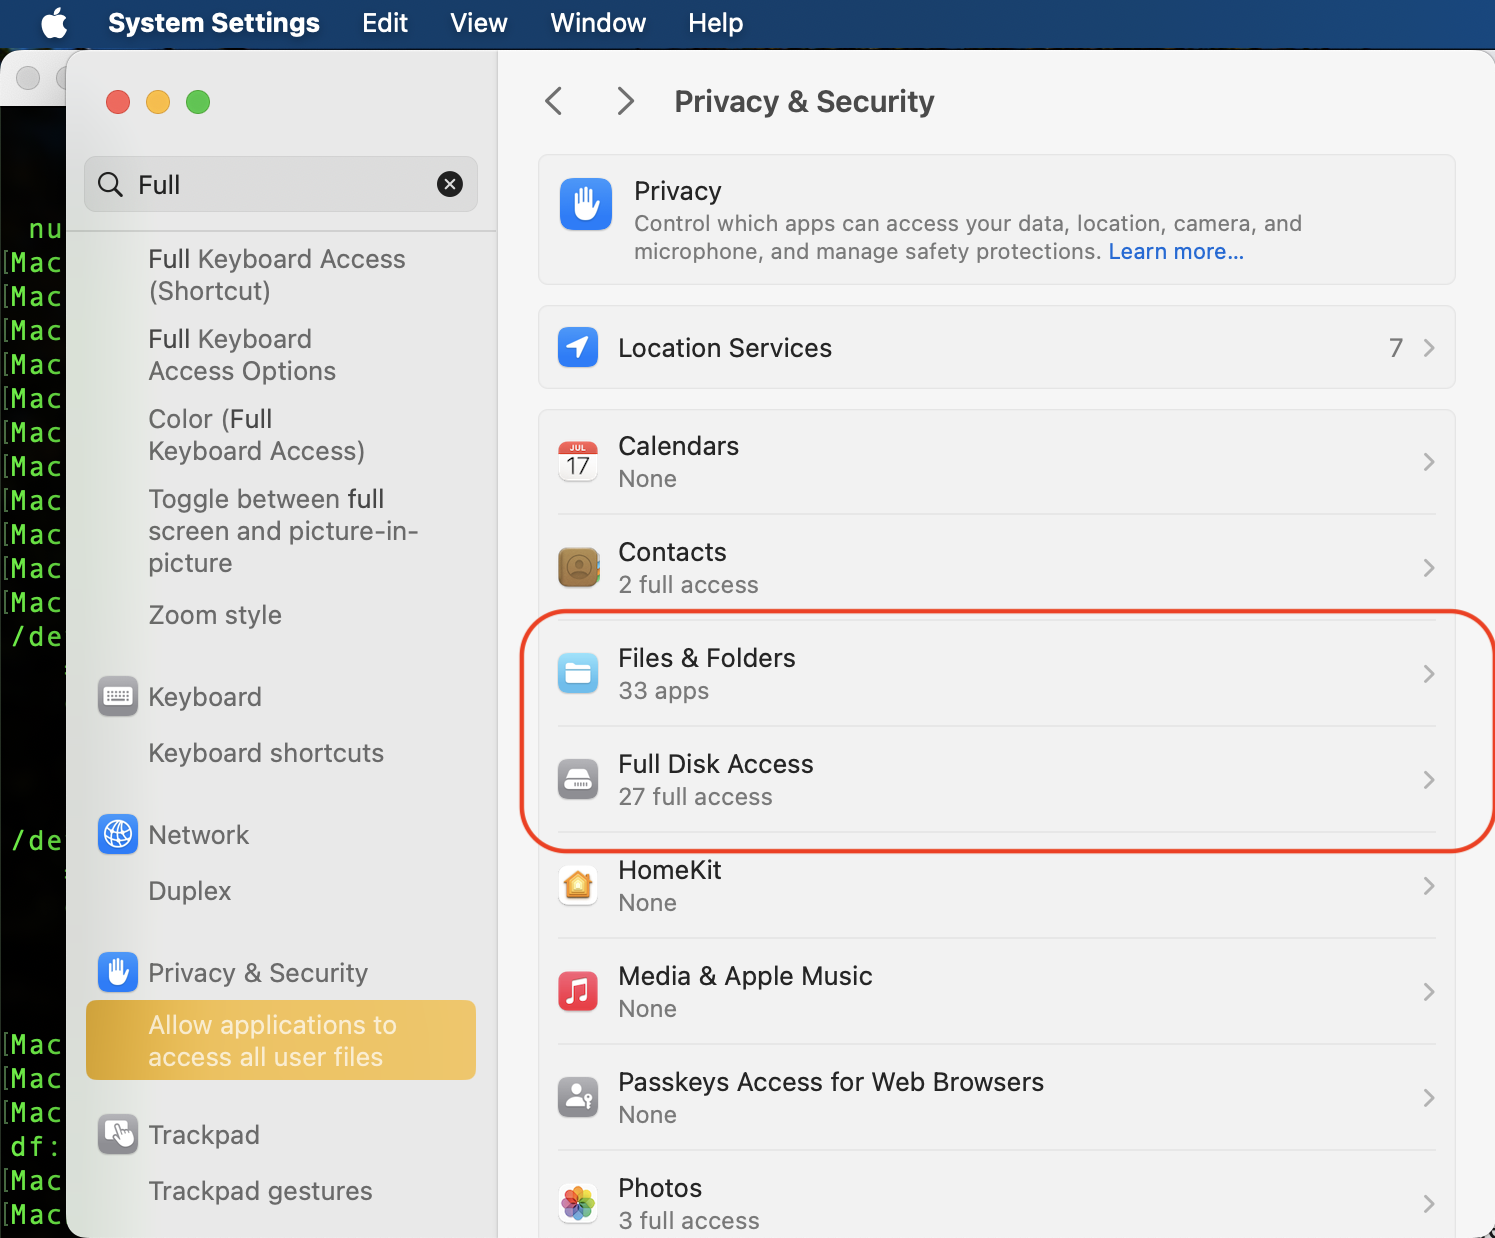This screenshot has width=1495, height=1238.
Task: Clear the search field text
Action: coord(450,184)
